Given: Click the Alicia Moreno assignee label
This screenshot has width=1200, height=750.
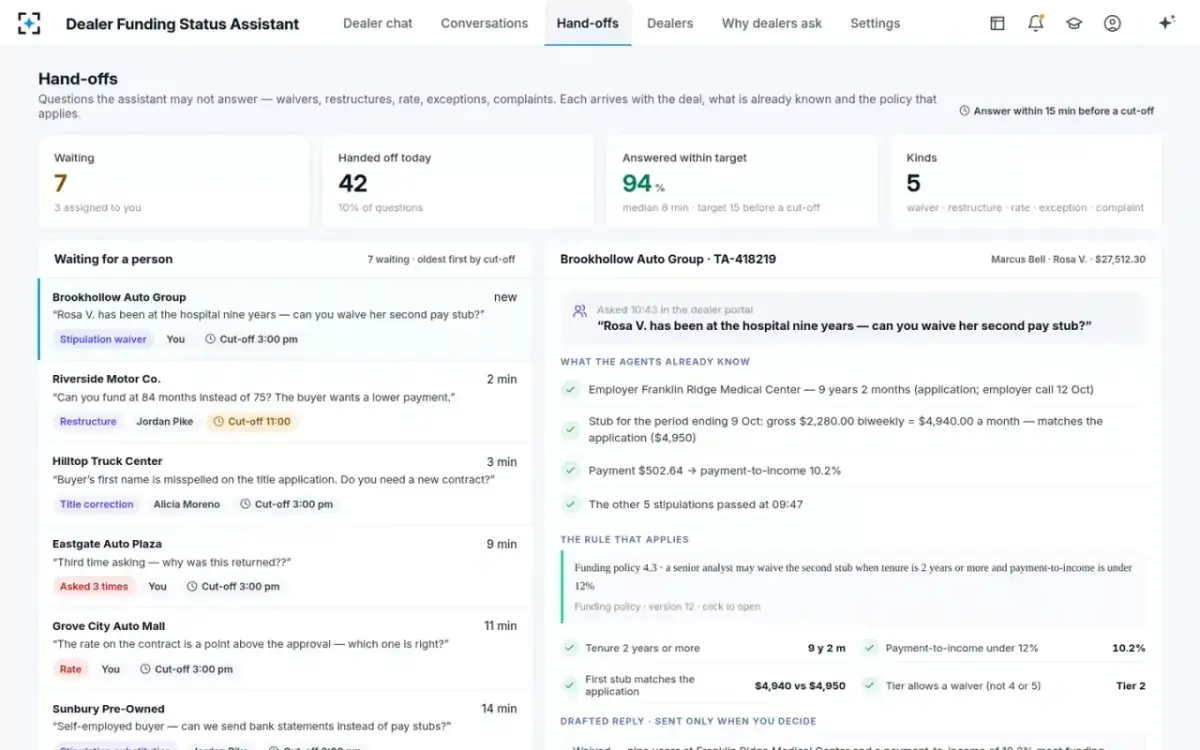Looking at the screenshot, I should click(187, 504).
